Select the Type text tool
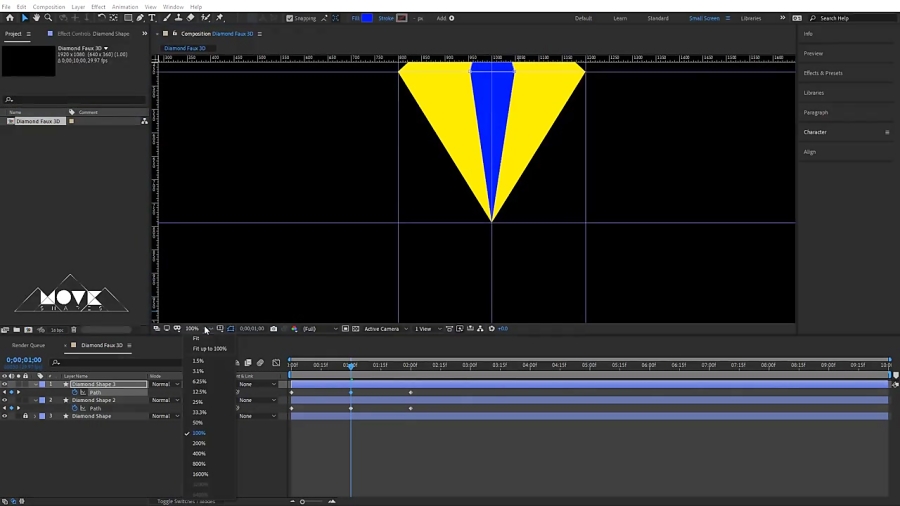 coord(152,18)
